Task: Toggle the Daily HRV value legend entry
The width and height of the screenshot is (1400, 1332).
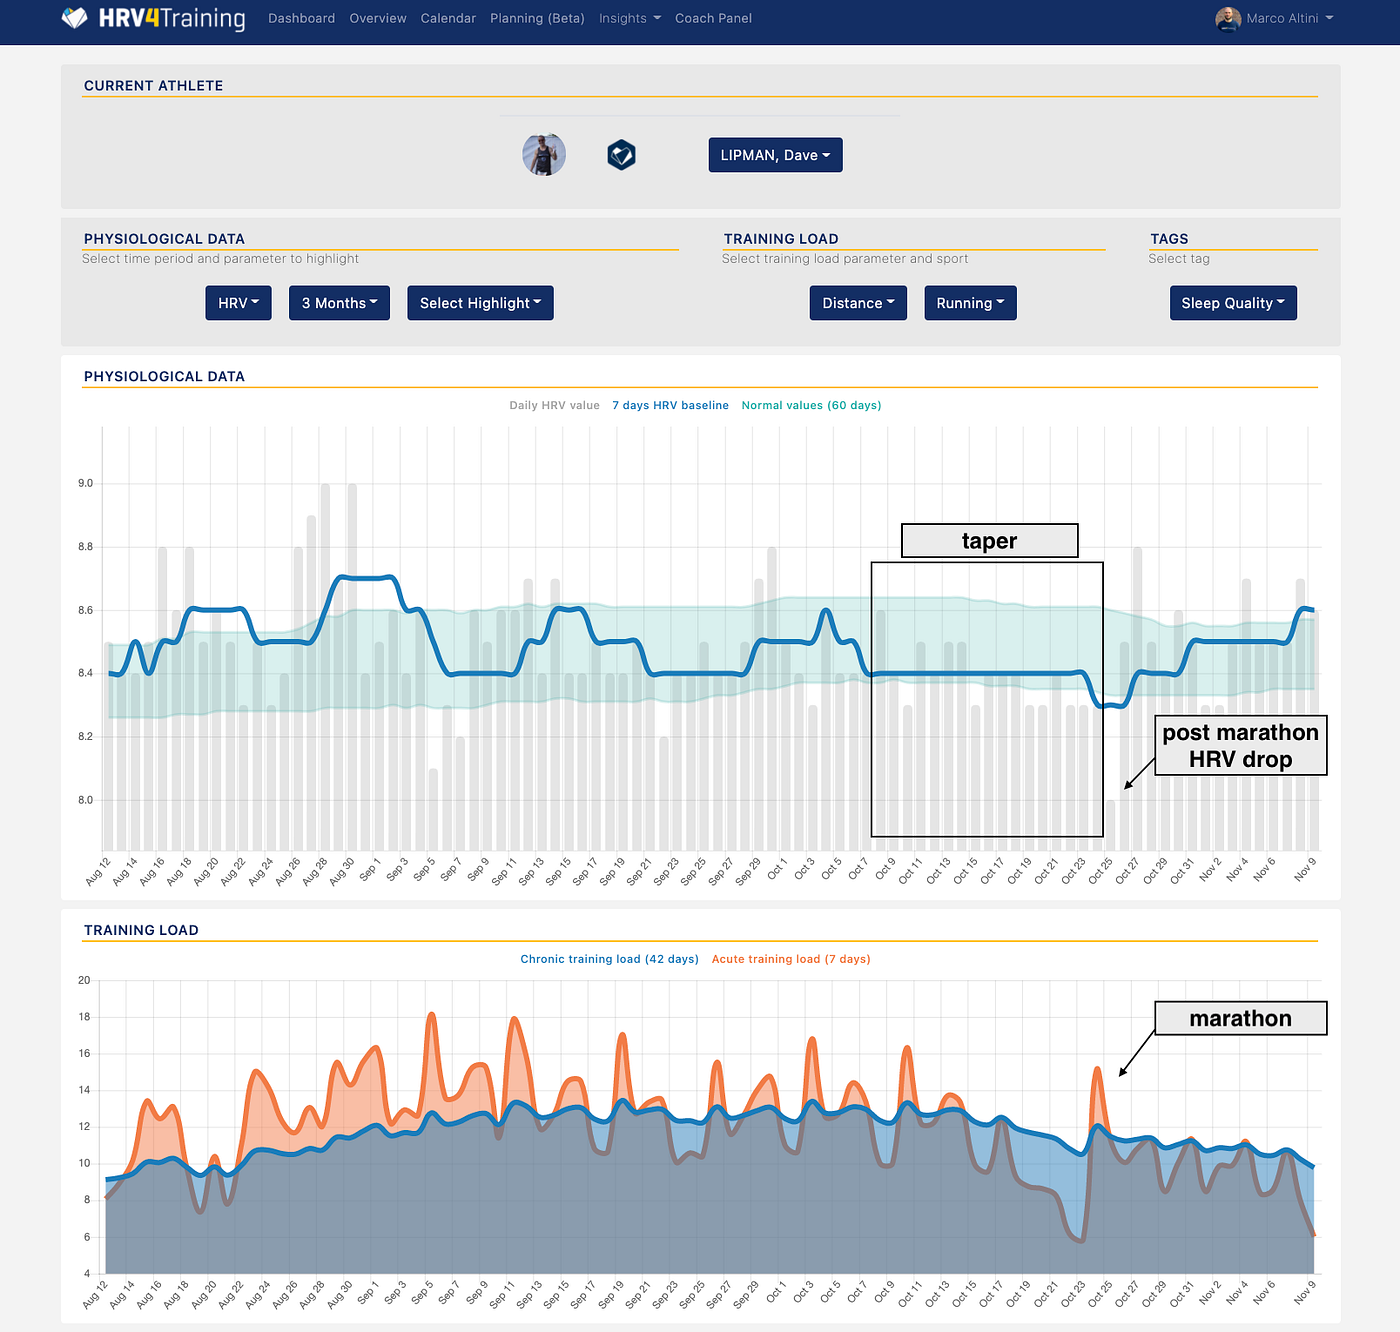Action: click(x=554, y=405)
